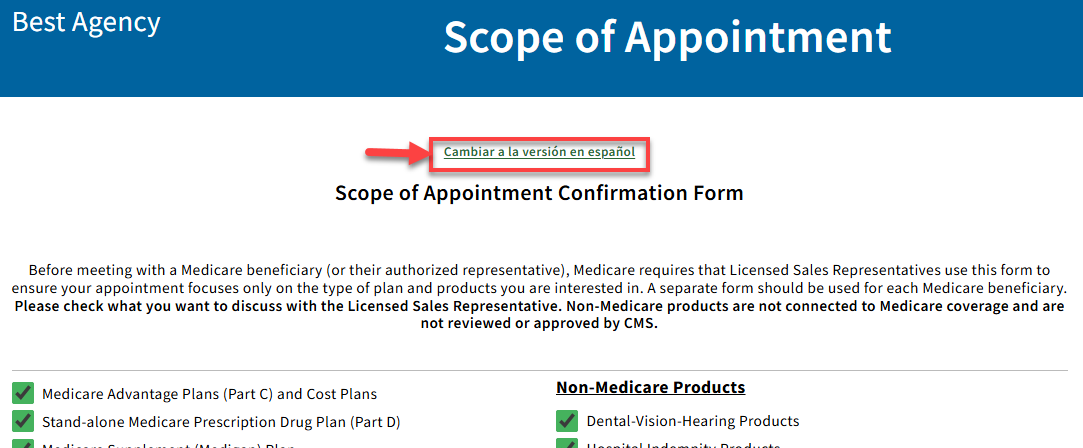
Task: Click the Best Agency name in the header
Action: coord(86,23)
